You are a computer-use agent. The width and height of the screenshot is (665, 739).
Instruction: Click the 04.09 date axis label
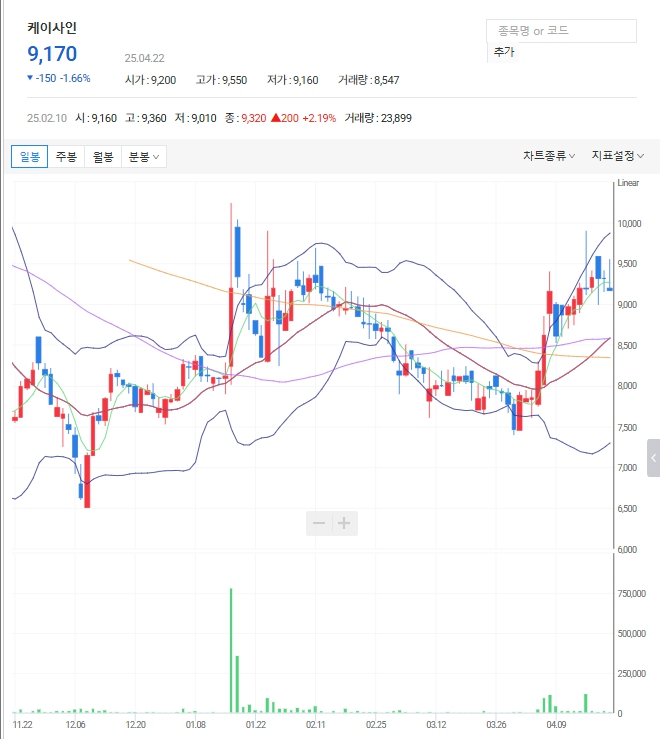point(556,724)
